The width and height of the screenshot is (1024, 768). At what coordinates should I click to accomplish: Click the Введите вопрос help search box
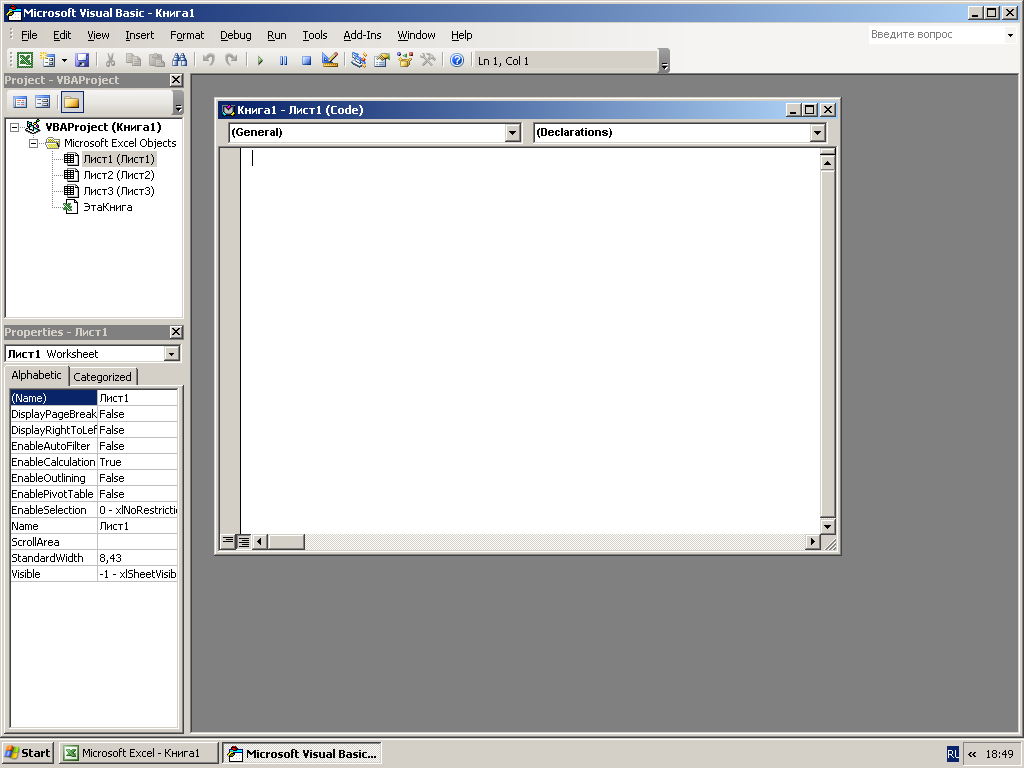click(936, 35)
